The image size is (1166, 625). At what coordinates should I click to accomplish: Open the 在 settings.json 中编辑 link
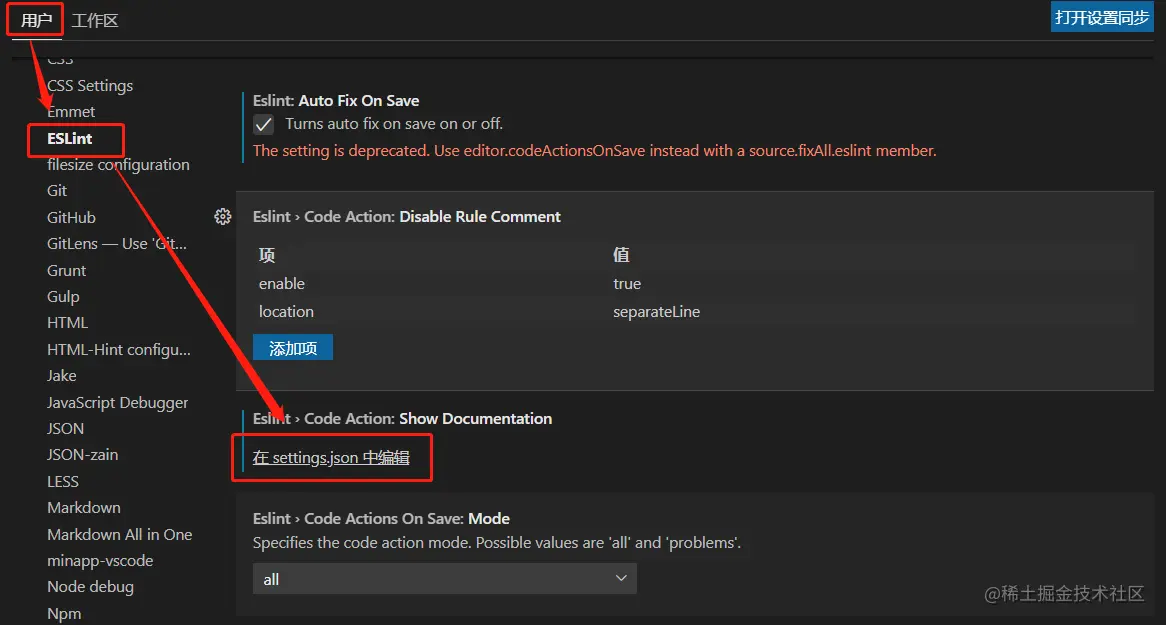click(x=331, y=457)
